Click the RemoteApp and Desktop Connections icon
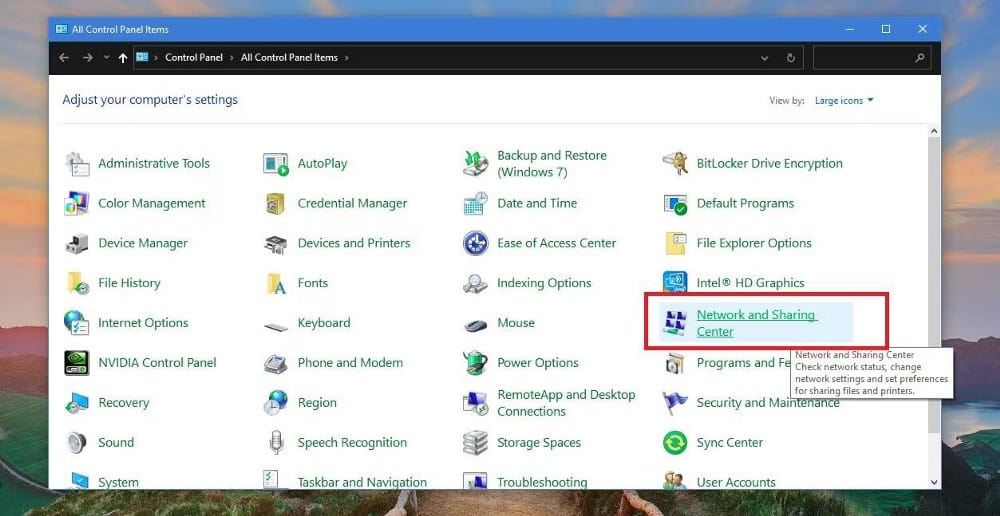1000x516 pixels. point(475,403)
